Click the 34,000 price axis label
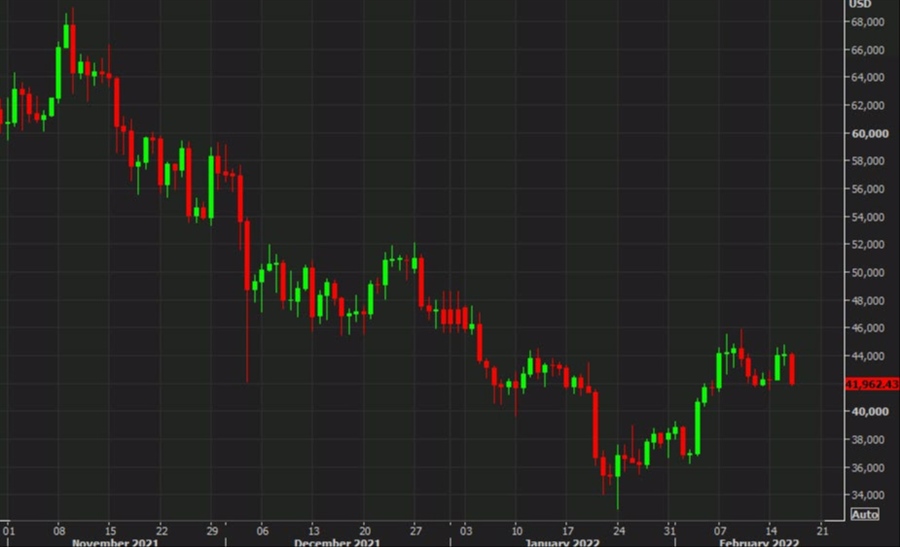The image size is (900, 547). click(868, 495)
